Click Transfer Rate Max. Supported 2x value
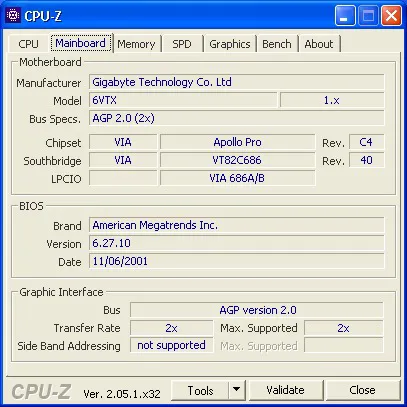The image size is (407, 407). [x=344, y=328]
